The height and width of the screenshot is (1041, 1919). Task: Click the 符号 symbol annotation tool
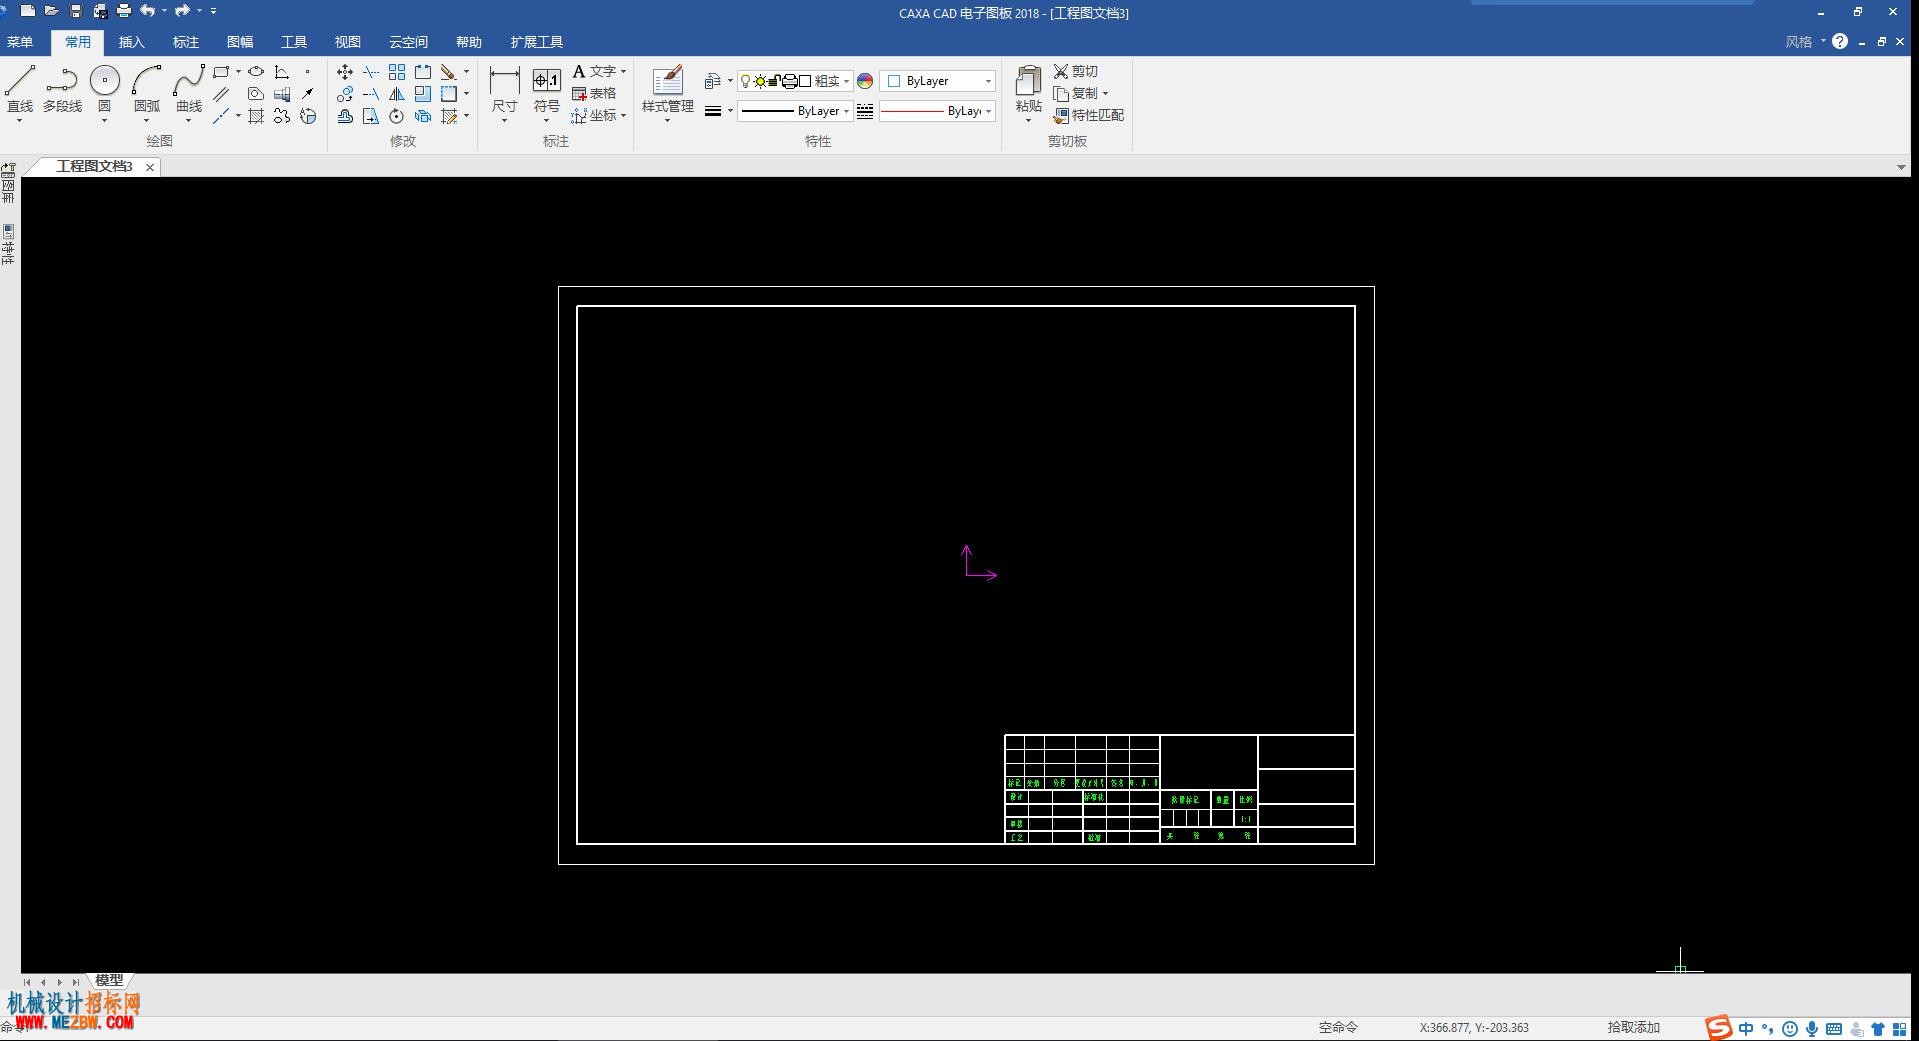546,90
